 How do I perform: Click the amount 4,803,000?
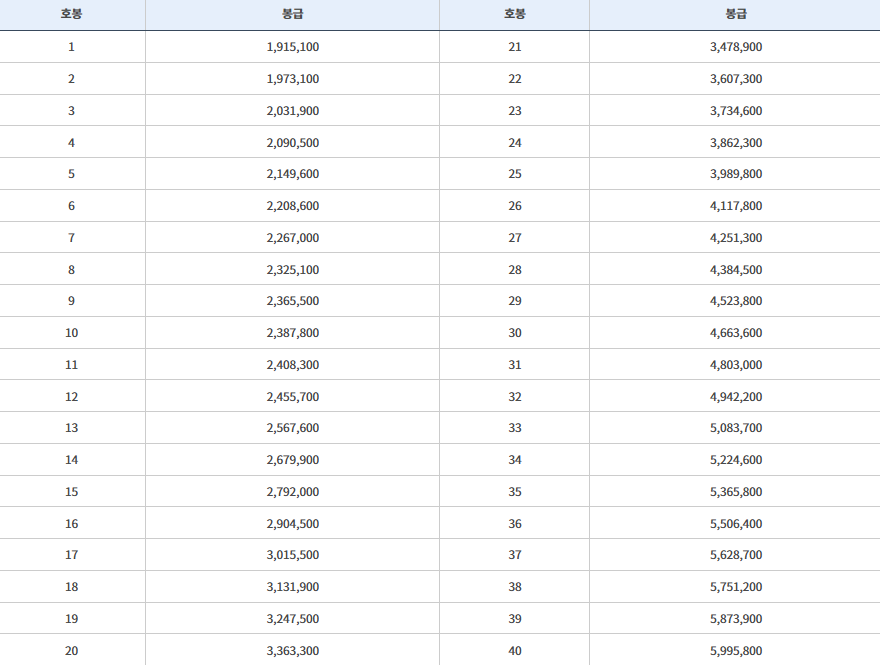[736, 365]
